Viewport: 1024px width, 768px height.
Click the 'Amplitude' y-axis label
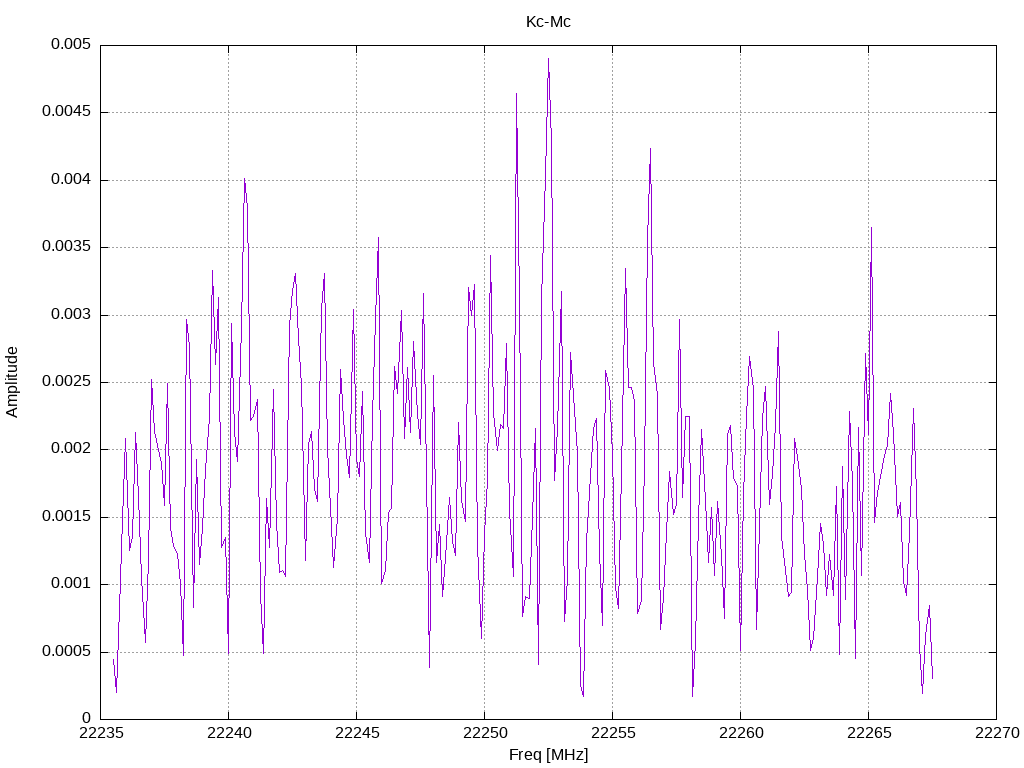(x=12, y=382)
